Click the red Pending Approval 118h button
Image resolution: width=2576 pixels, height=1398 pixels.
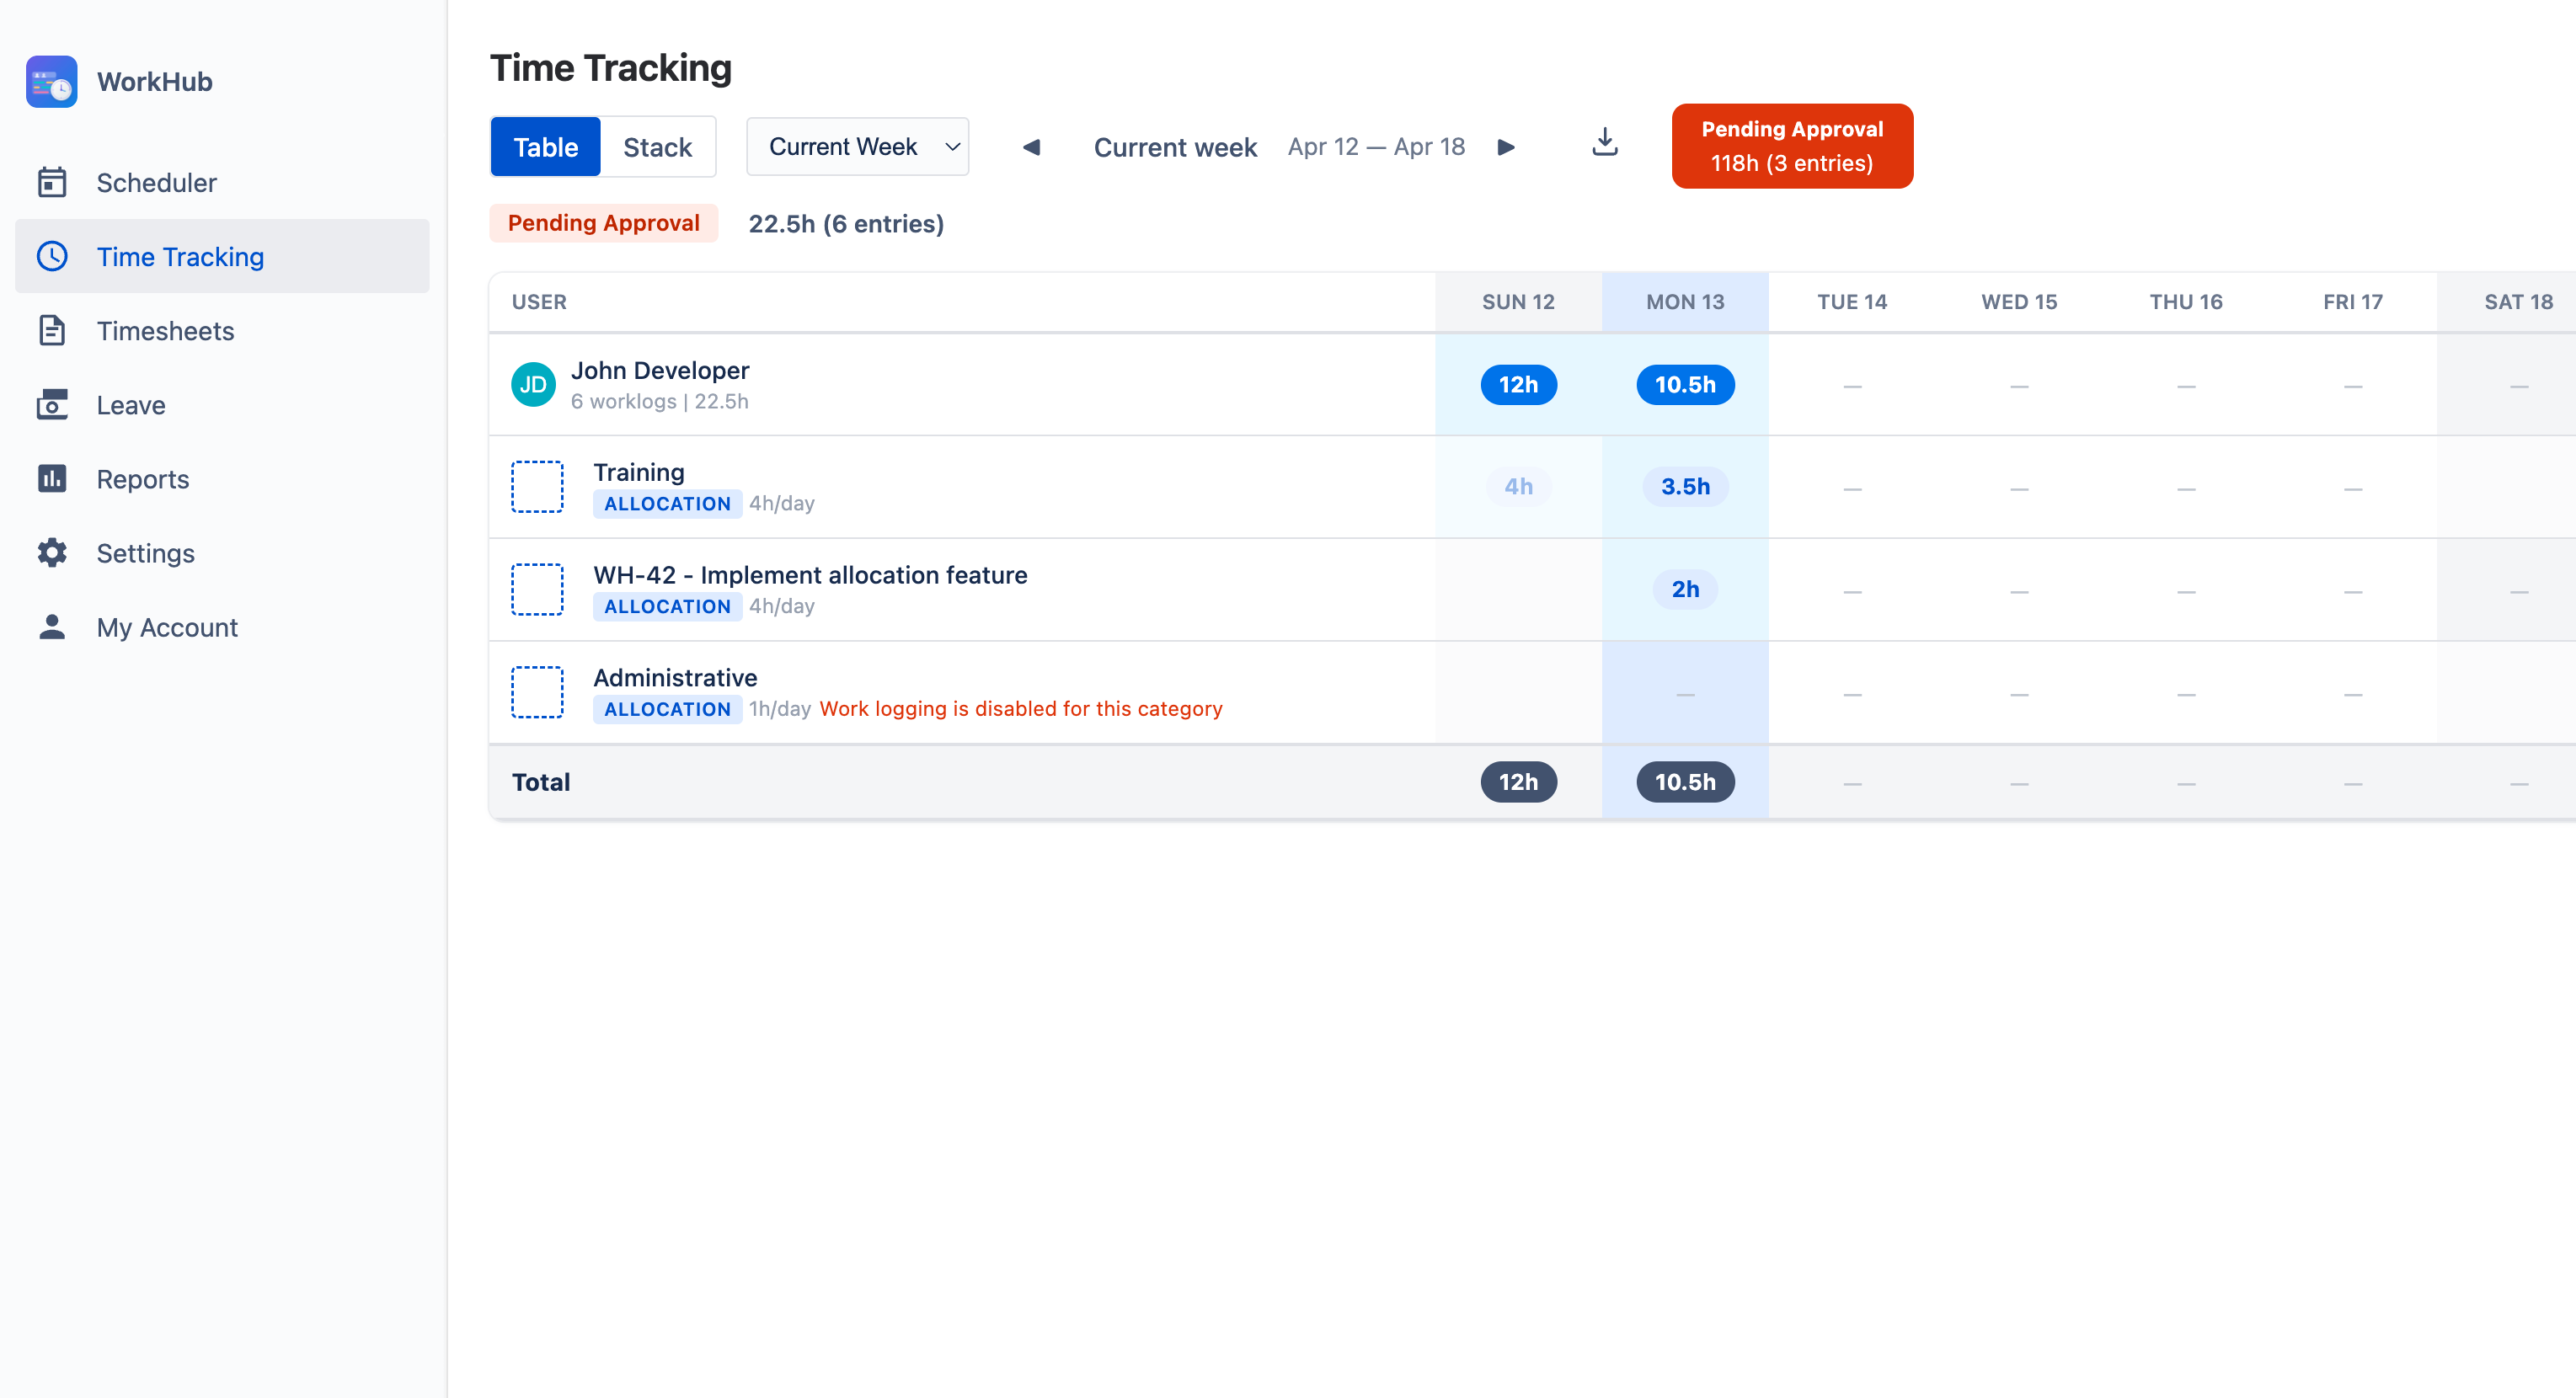(1791, 146)
